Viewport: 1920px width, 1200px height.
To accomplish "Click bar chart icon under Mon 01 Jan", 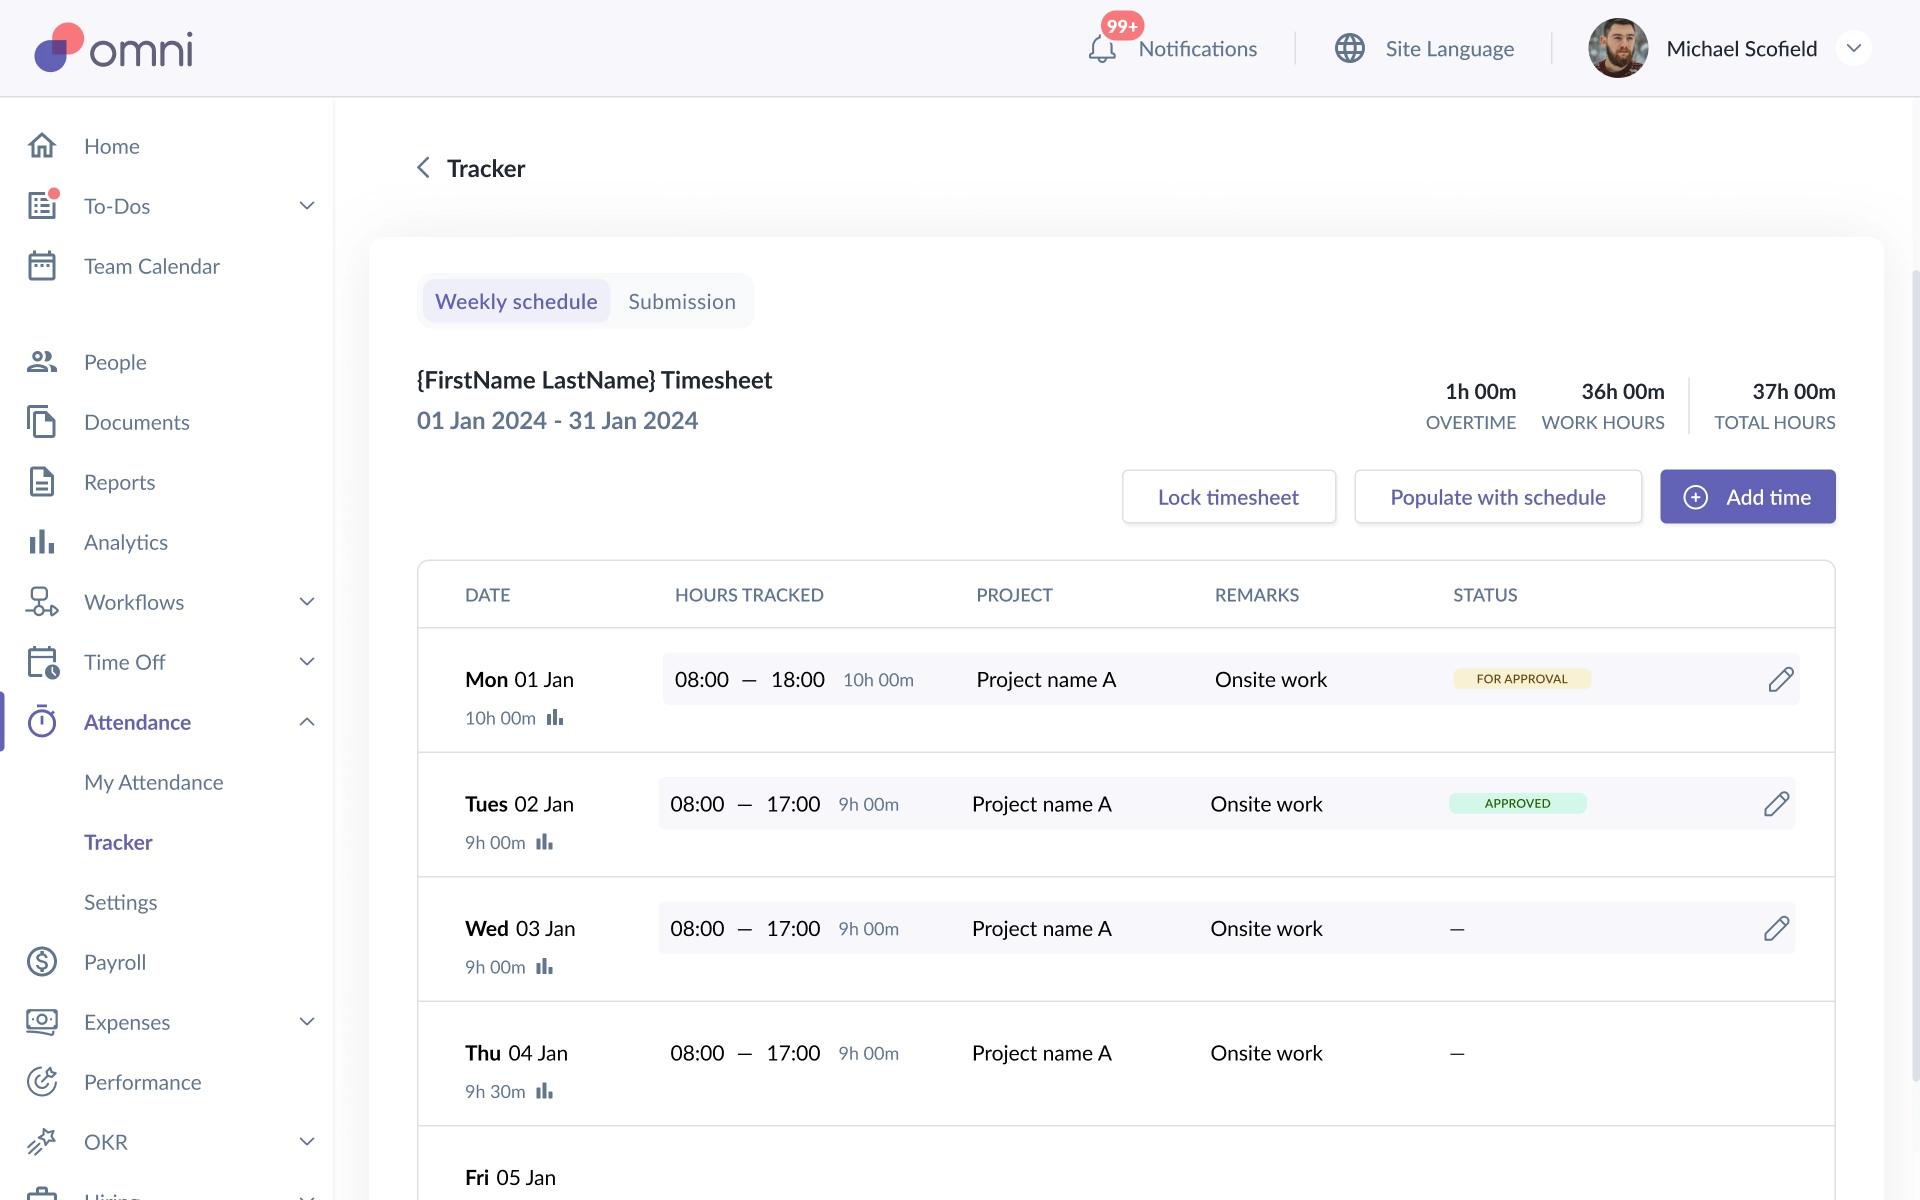I will pos(555,718).
